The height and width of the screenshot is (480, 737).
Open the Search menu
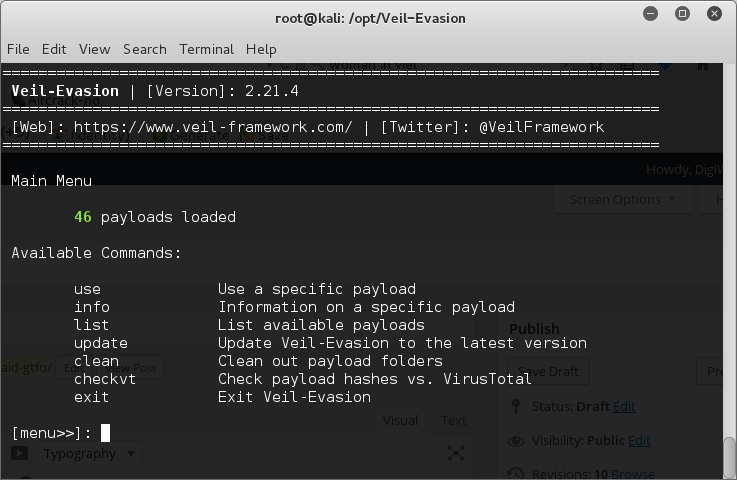coord(145,49)
